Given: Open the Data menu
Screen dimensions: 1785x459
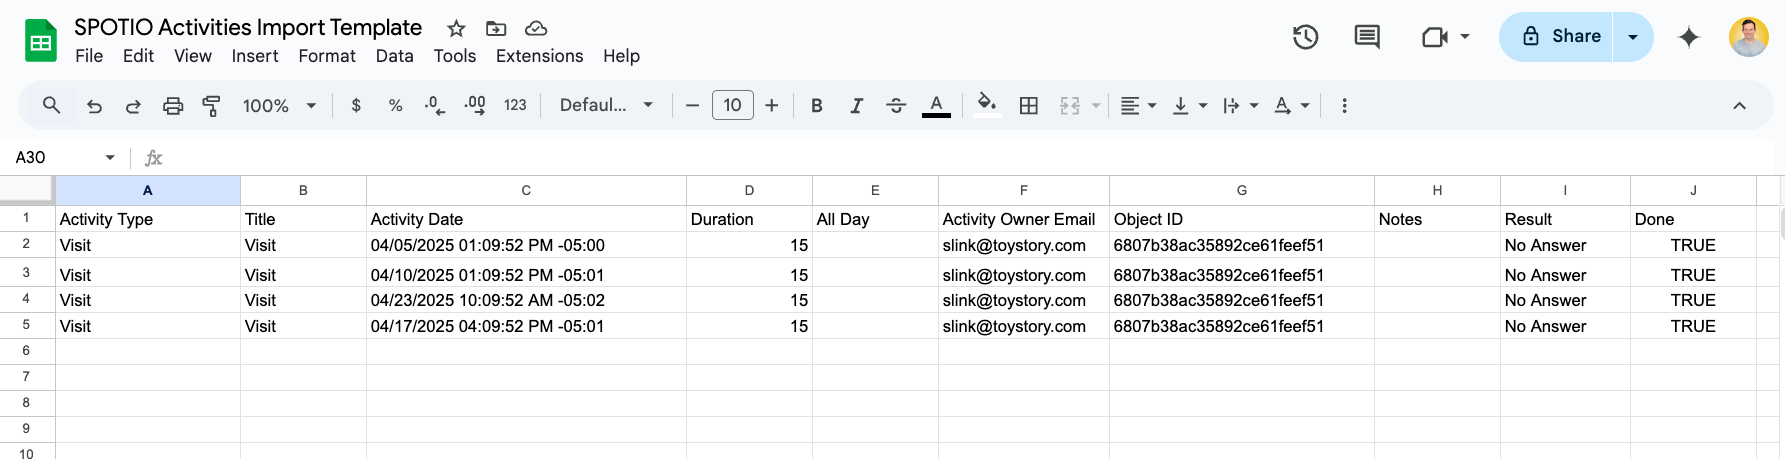Looking at the screenshot, I should (x=395, y=56).
